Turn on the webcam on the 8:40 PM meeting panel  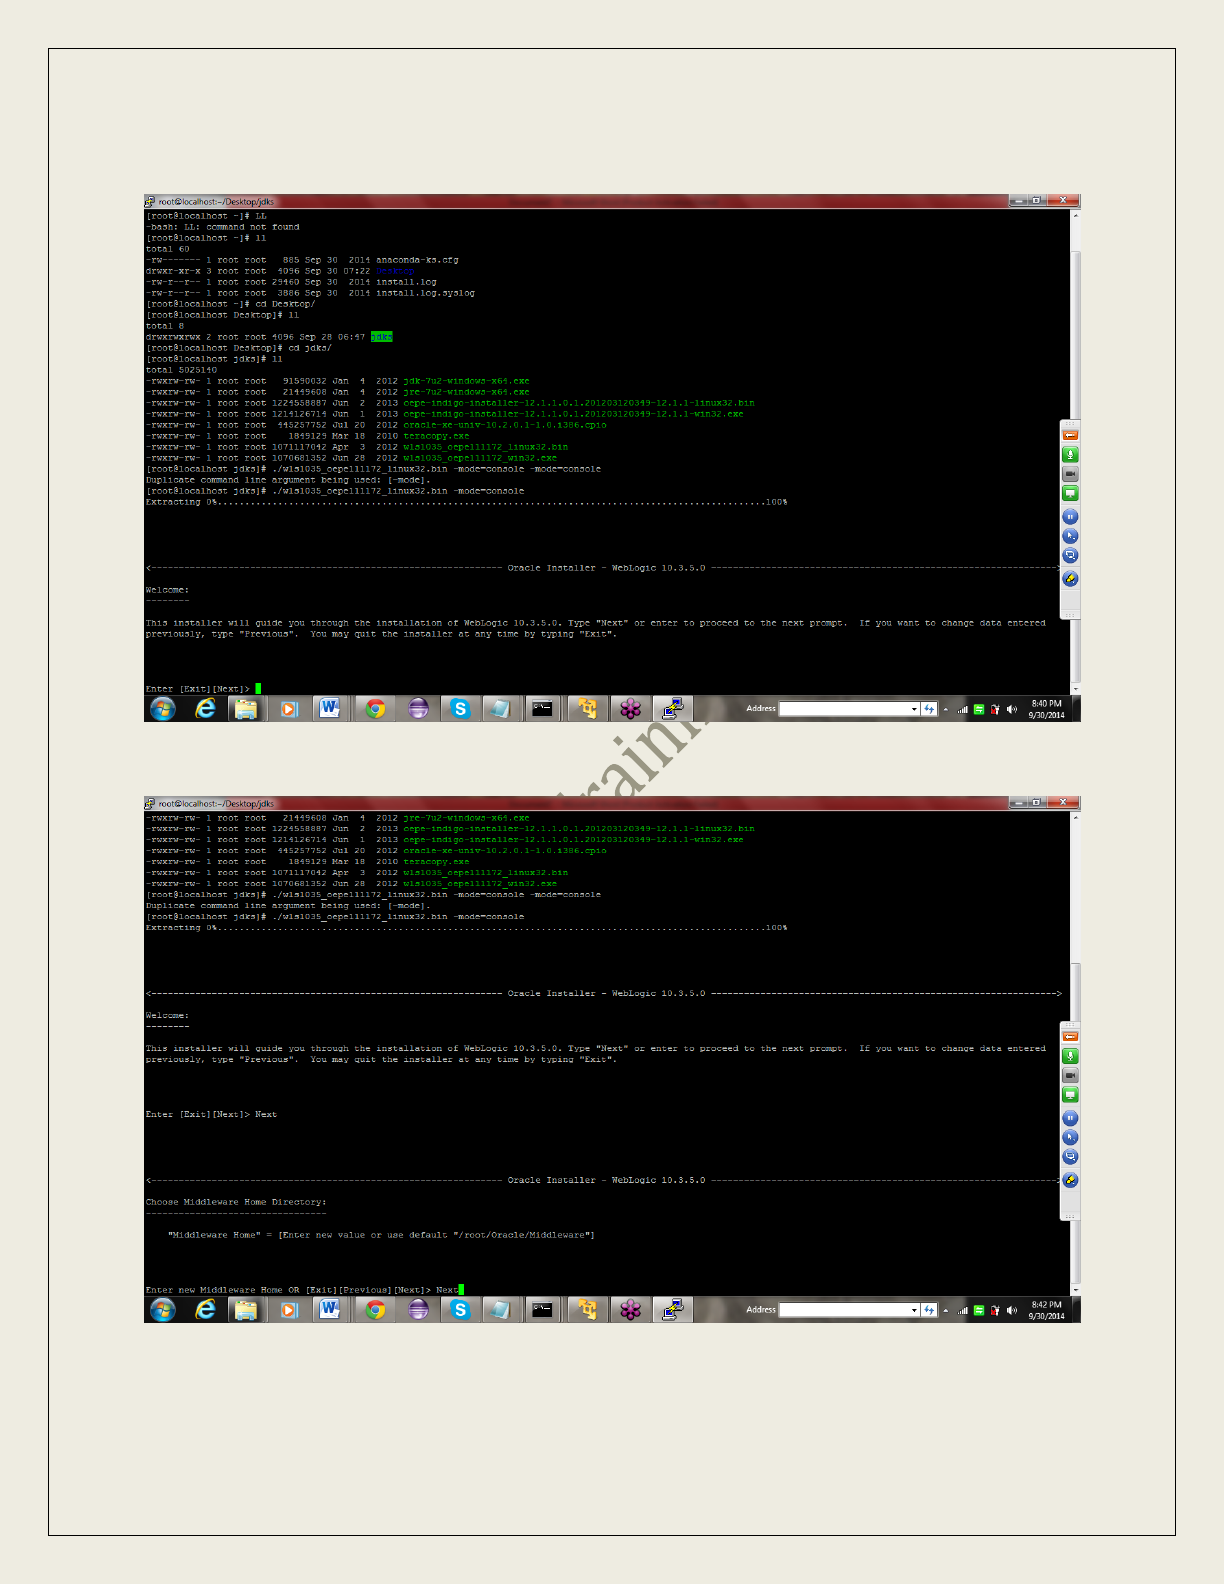[x=1070, y=474]
